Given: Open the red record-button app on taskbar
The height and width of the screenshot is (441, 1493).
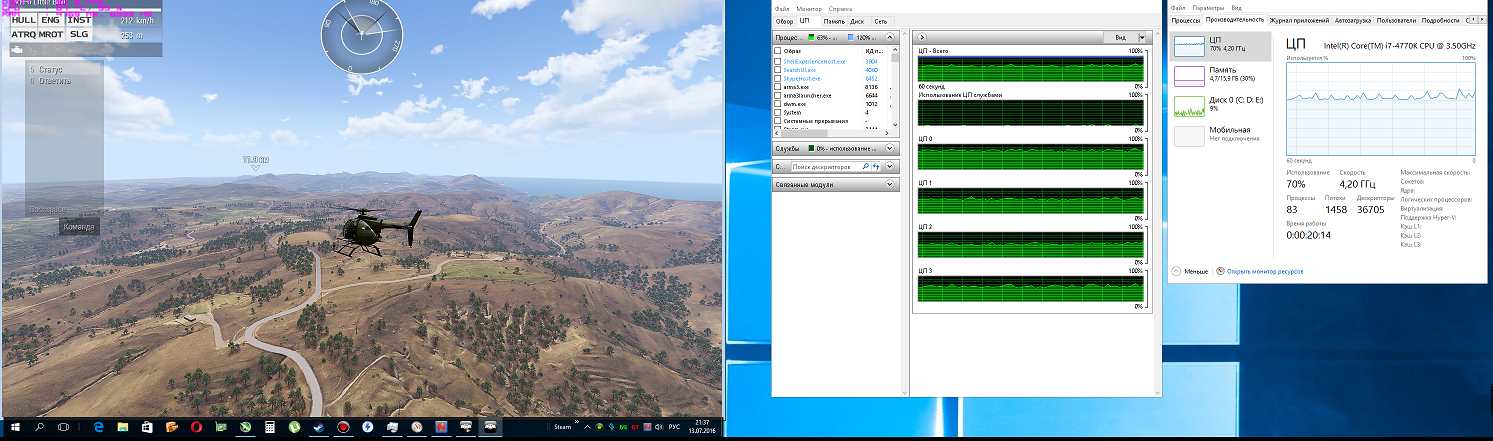Looking at the screenshot, I should [x=343, y=428].
